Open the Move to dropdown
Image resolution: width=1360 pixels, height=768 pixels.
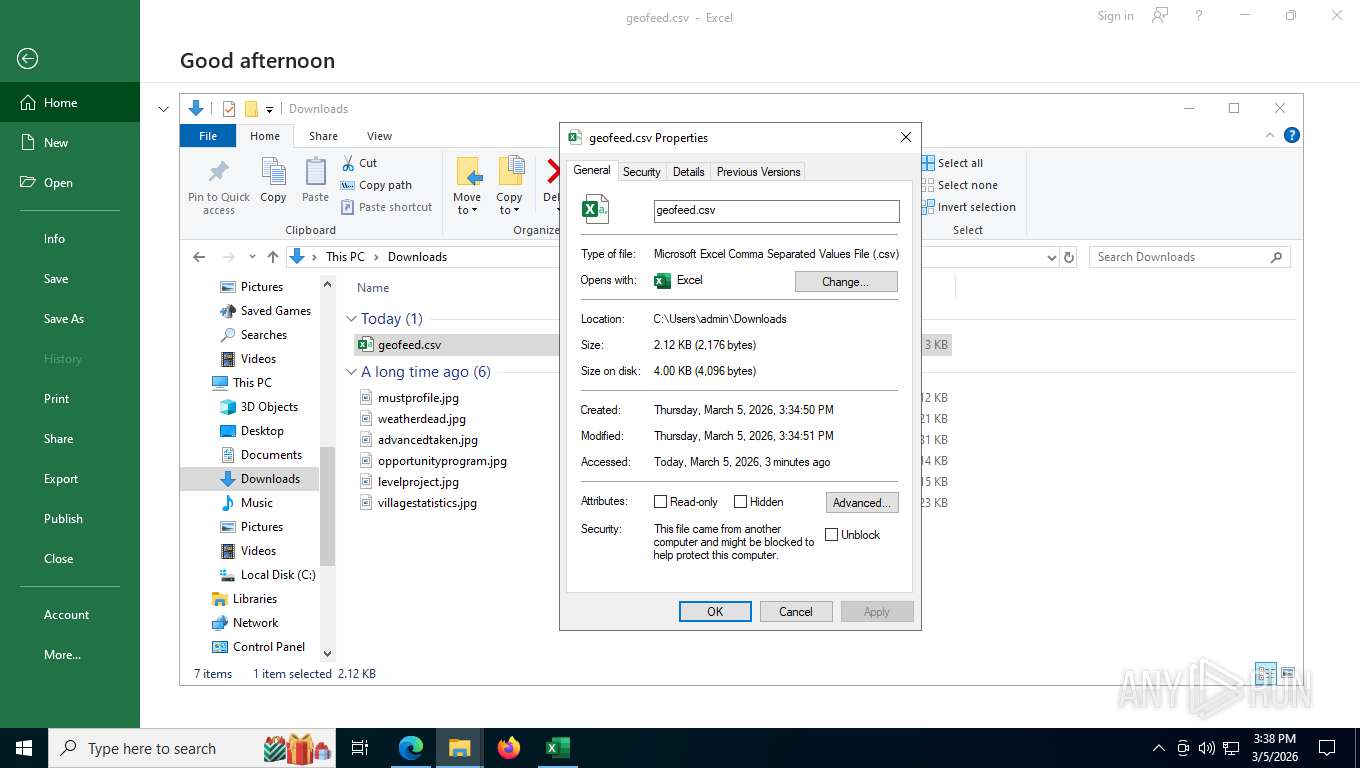(x=467, y=204)
